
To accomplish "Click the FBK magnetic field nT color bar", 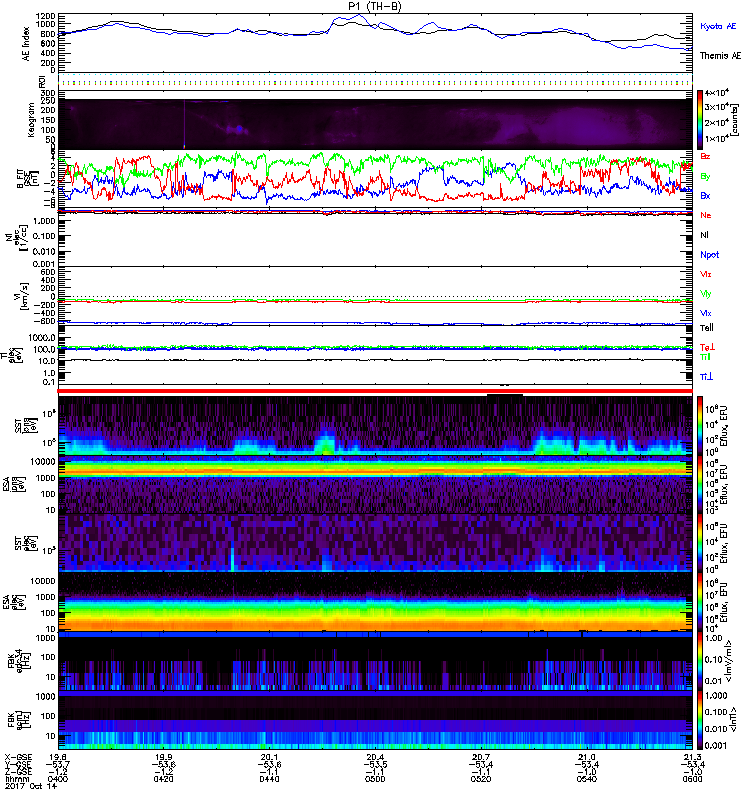I will pyautogui.click(x=699, y=720).
